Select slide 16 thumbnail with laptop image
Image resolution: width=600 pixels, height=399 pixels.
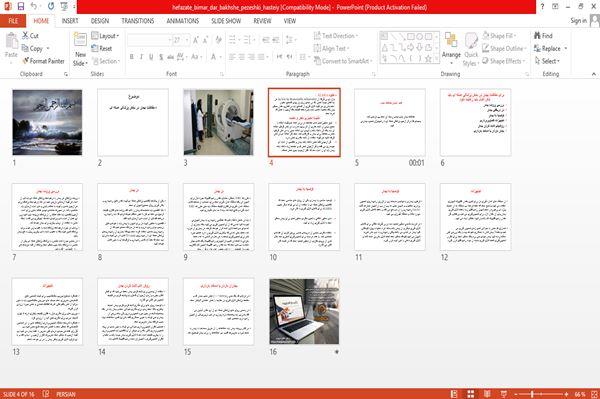coord(304,311)
